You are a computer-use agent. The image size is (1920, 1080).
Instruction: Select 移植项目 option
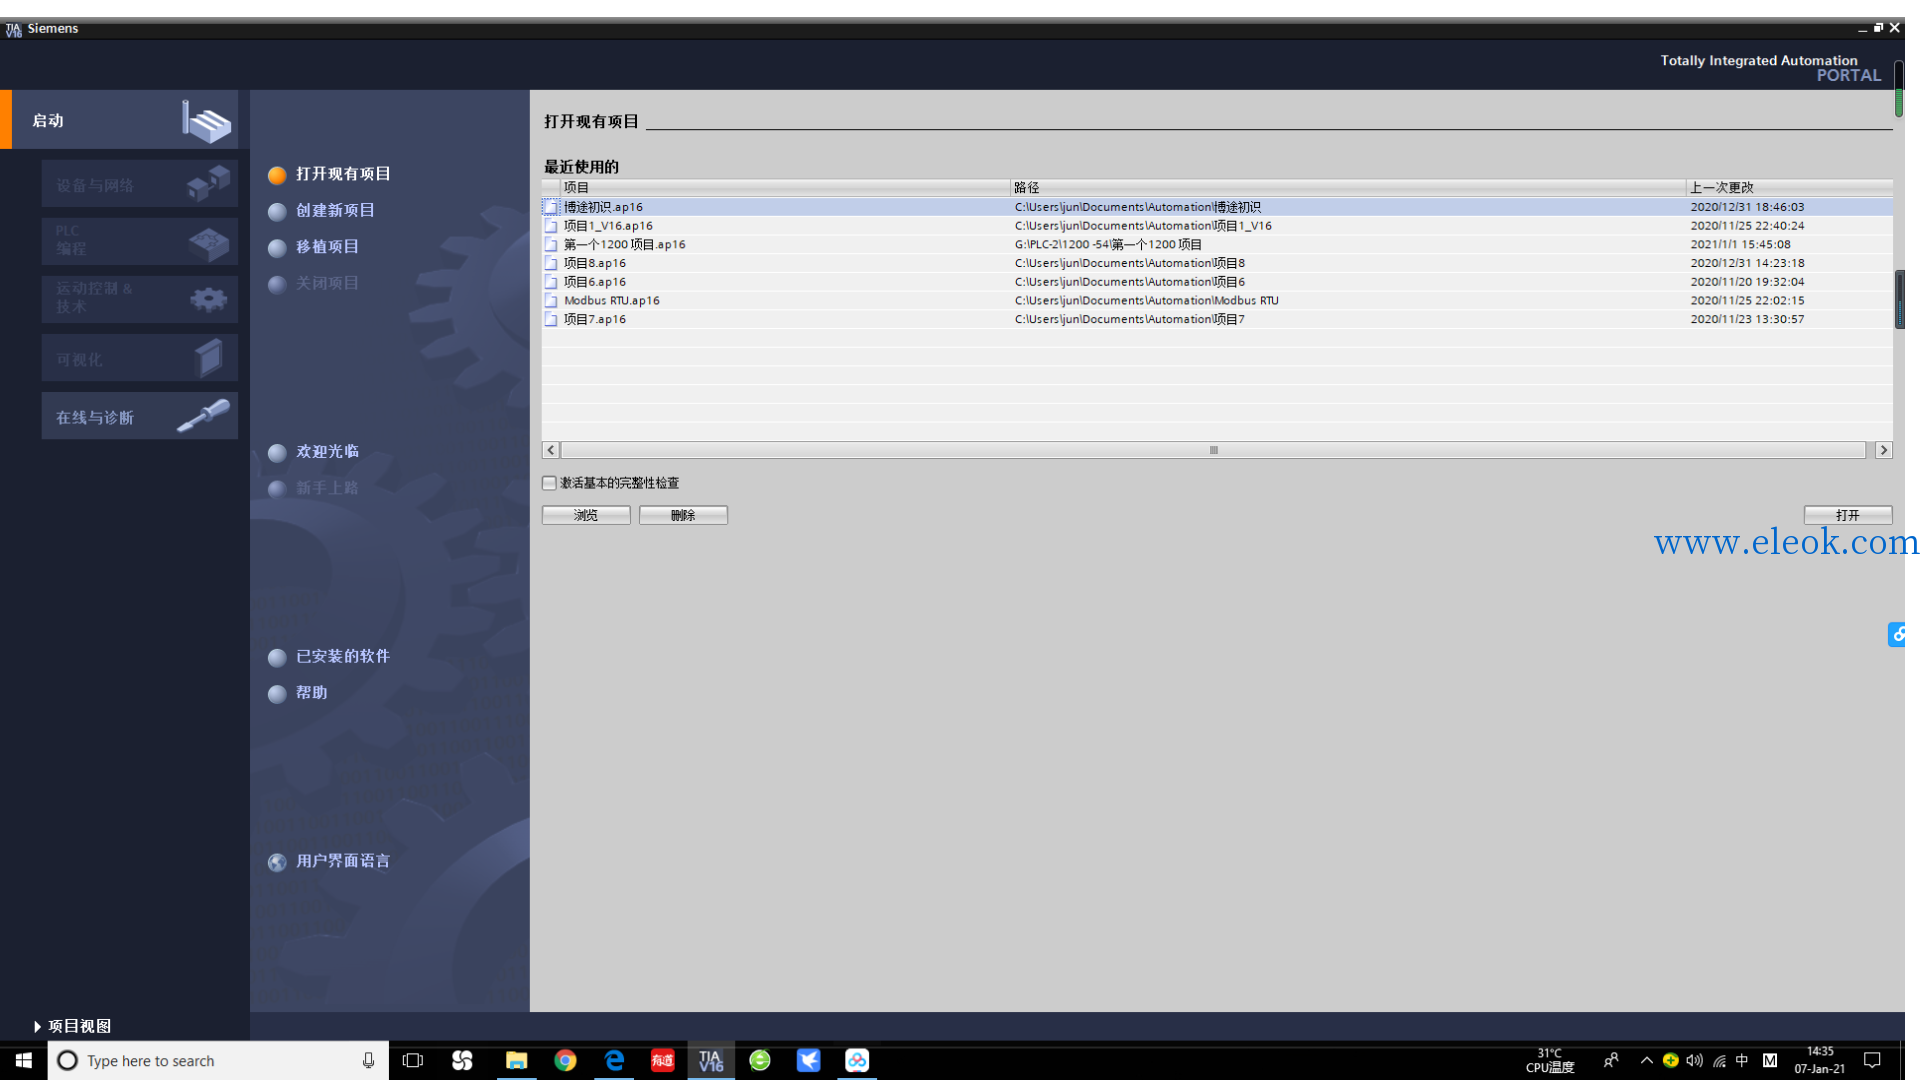coord(314,247)
